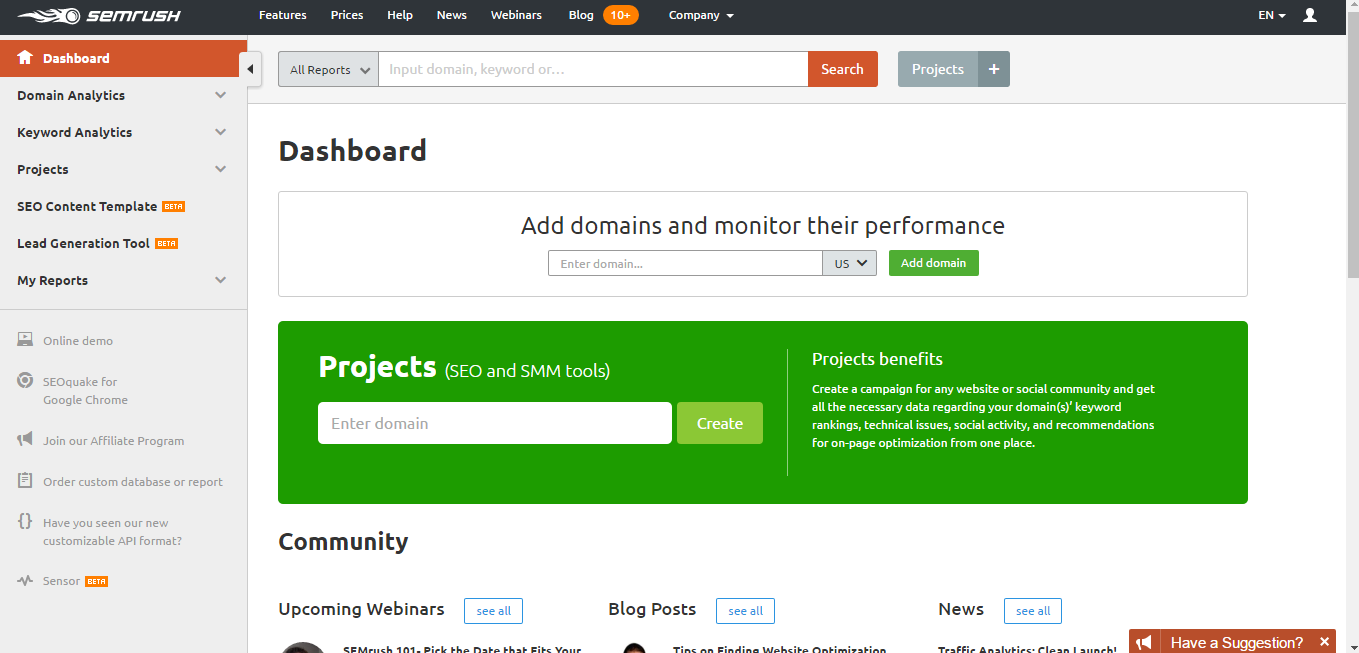
Task: Click the plus icon next to Projects
Action: click(x=994, y=69)
